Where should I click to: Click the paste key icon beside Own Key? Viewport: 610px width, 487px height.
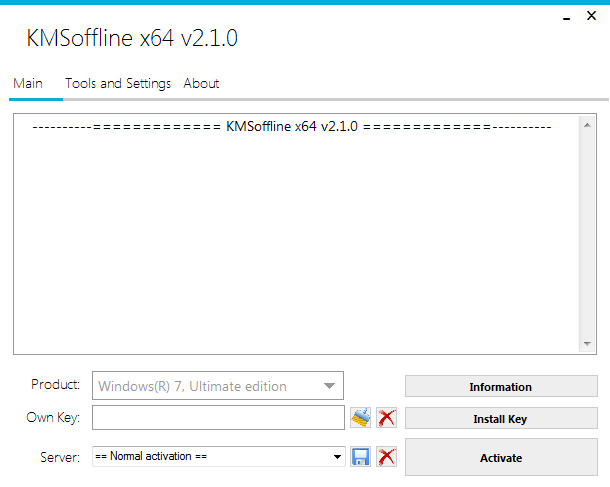(x=360, y=418)
